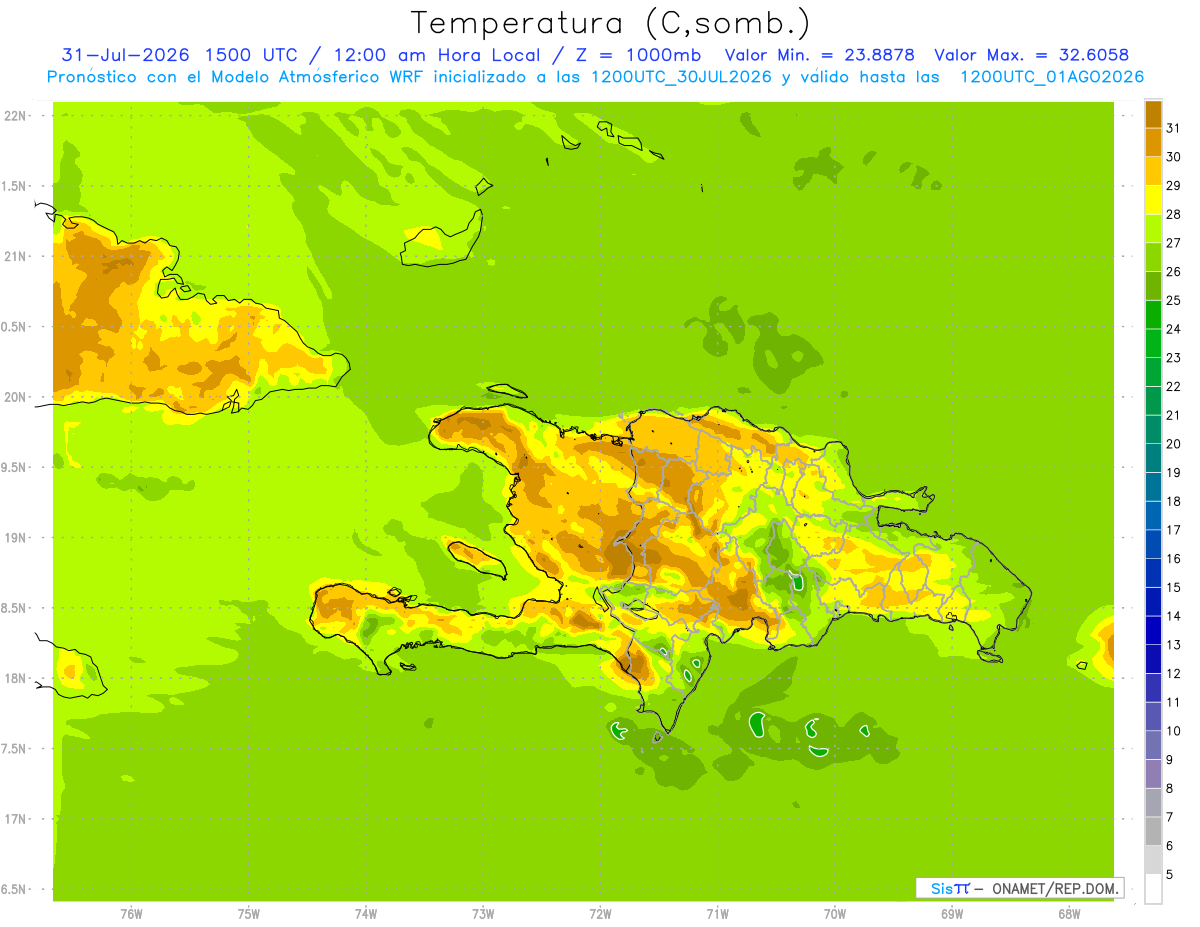The image size is (1200, 927).
Task: Click the legend value 20
Action: [x=1173, y=444]
